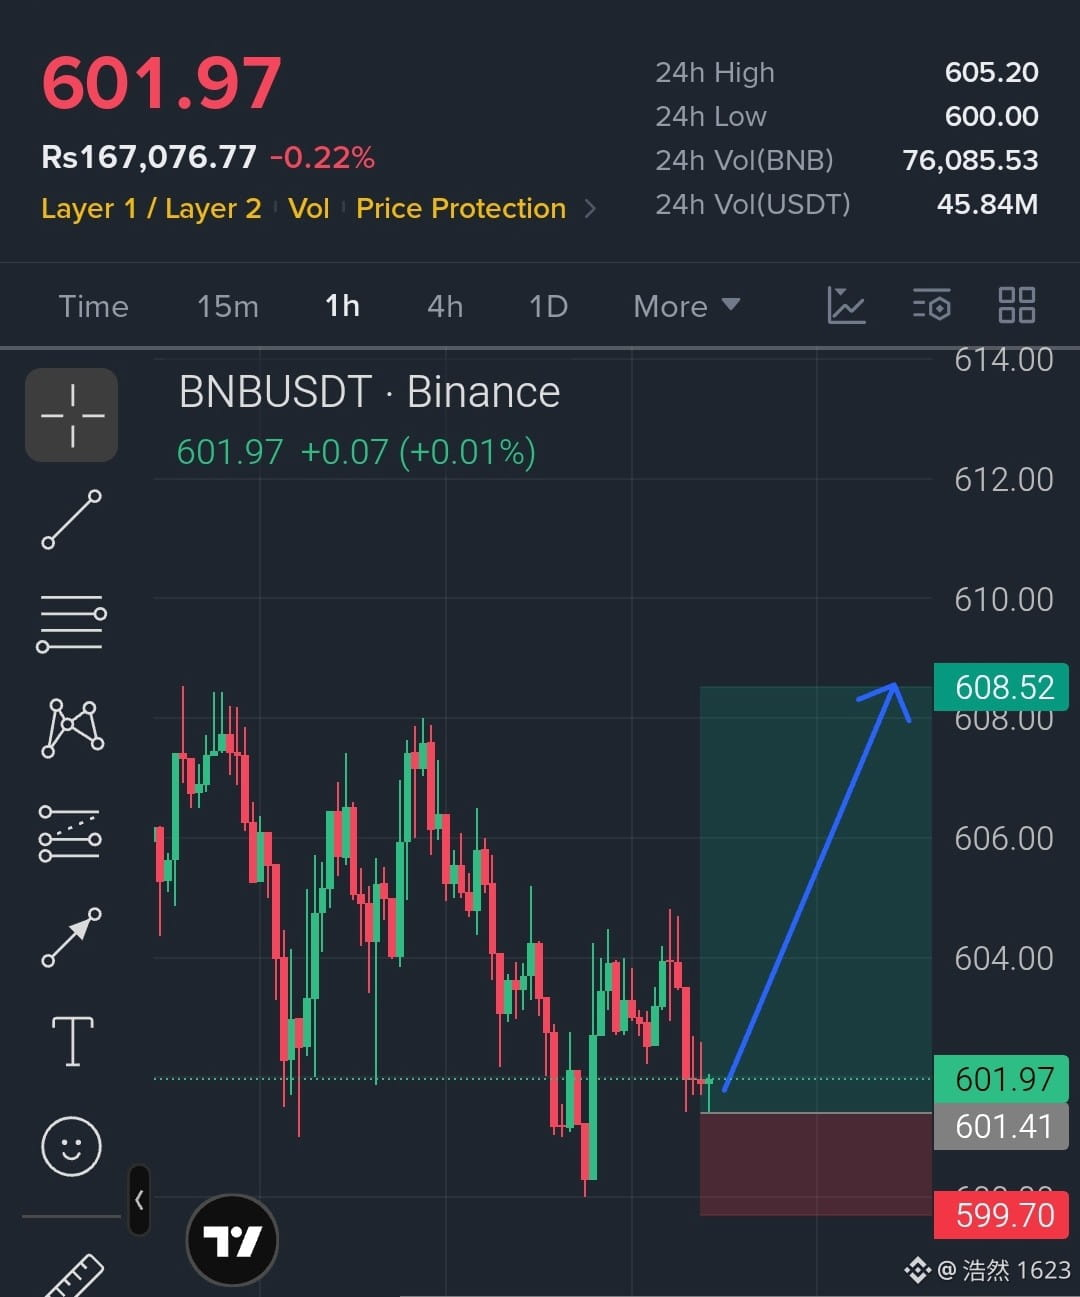
Task: Click the -0.22% change value
Action: 322,157
